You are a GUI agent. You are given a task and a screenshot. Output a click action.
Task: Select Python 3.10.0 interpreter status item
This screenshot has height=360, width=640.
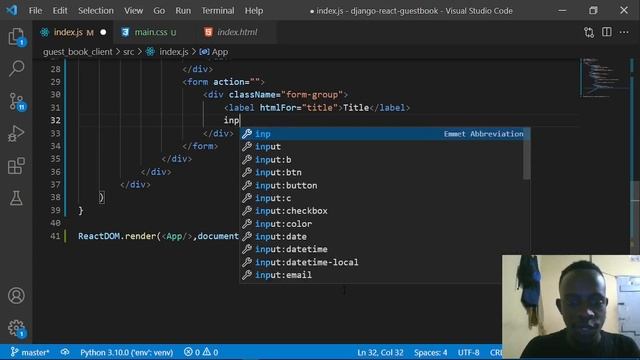click(126, 352)
